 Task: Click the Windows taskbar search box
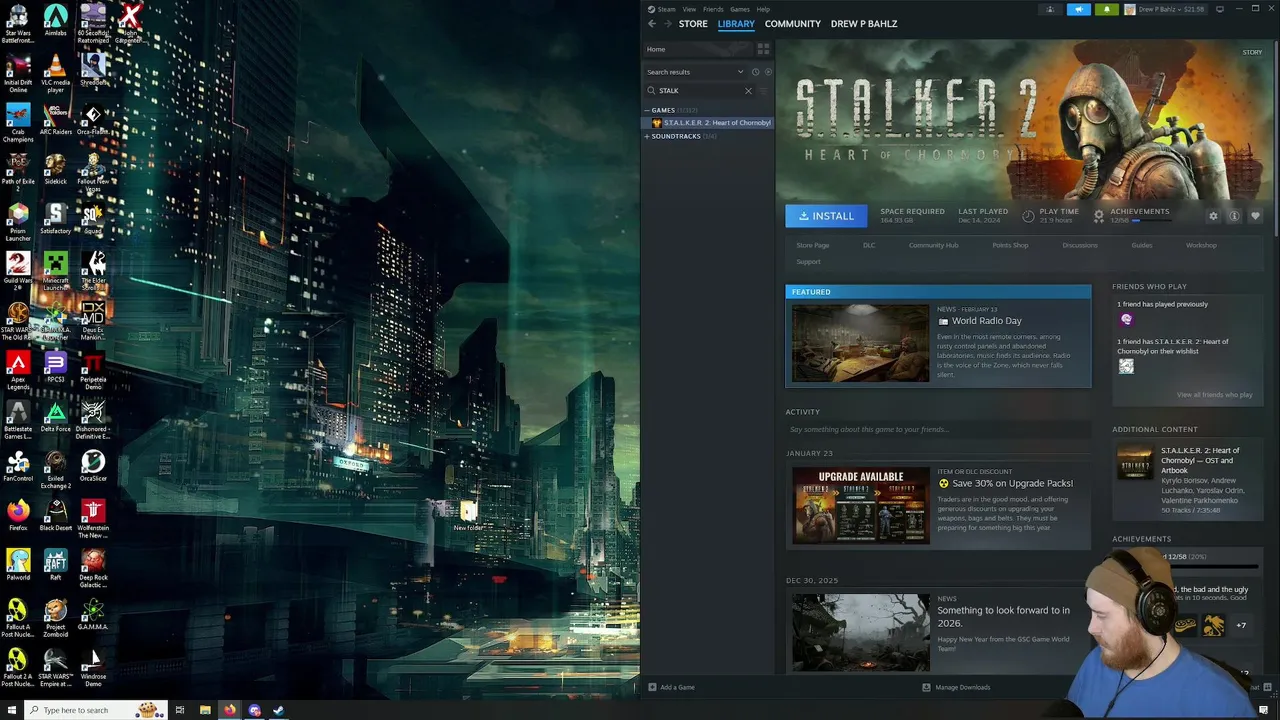[94, 710]
